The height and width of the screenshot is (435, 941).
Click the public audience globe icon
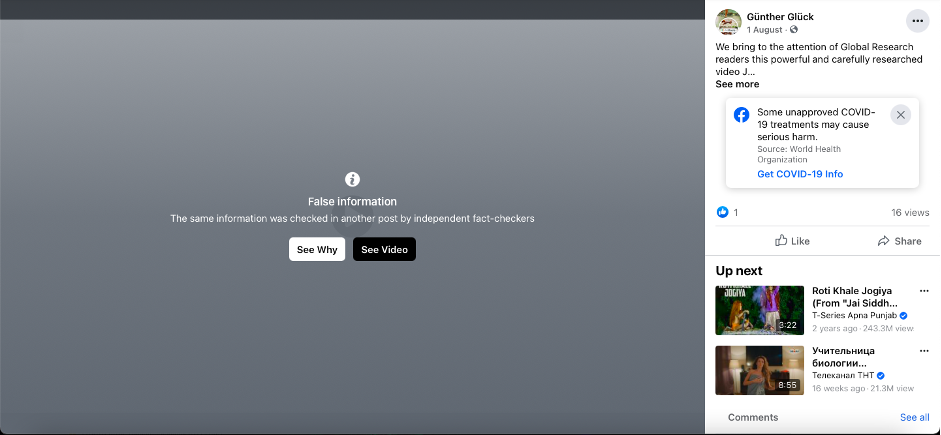coord(794,30)
